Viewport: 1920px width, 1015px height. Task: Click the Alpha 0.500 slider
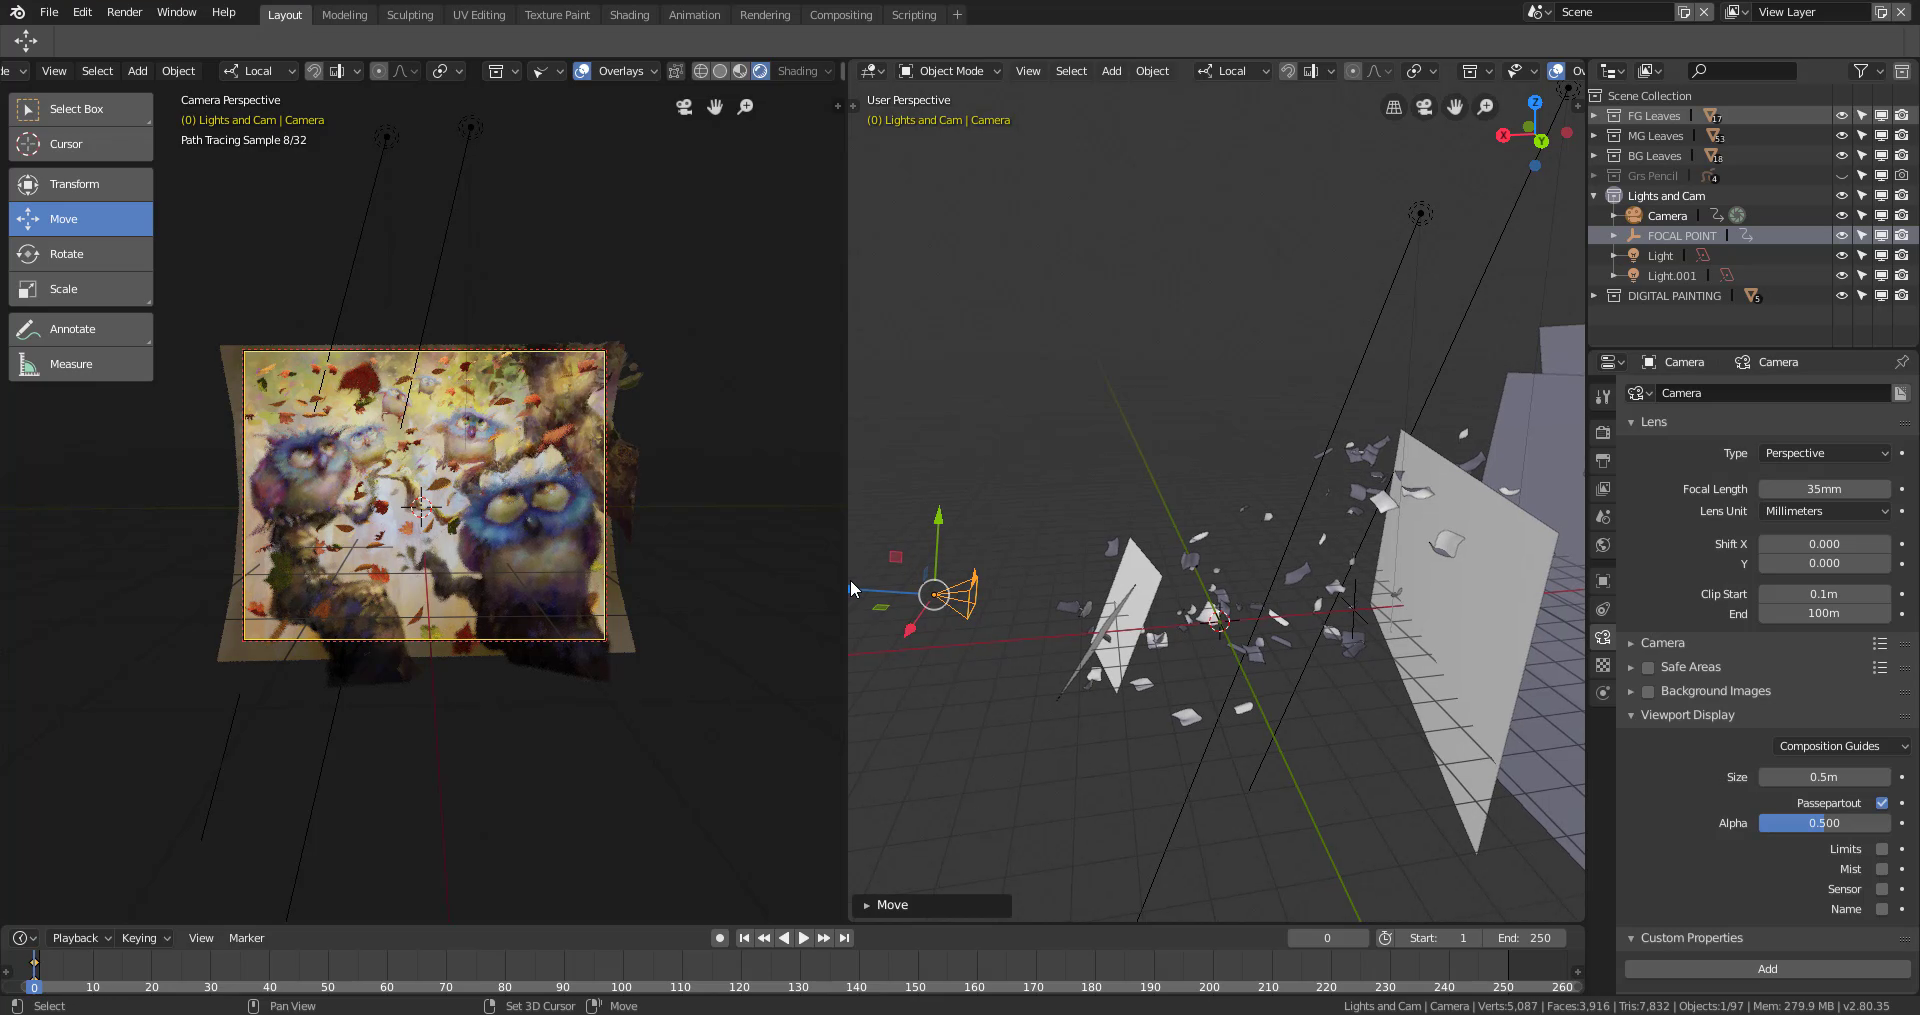(1825, 823)
